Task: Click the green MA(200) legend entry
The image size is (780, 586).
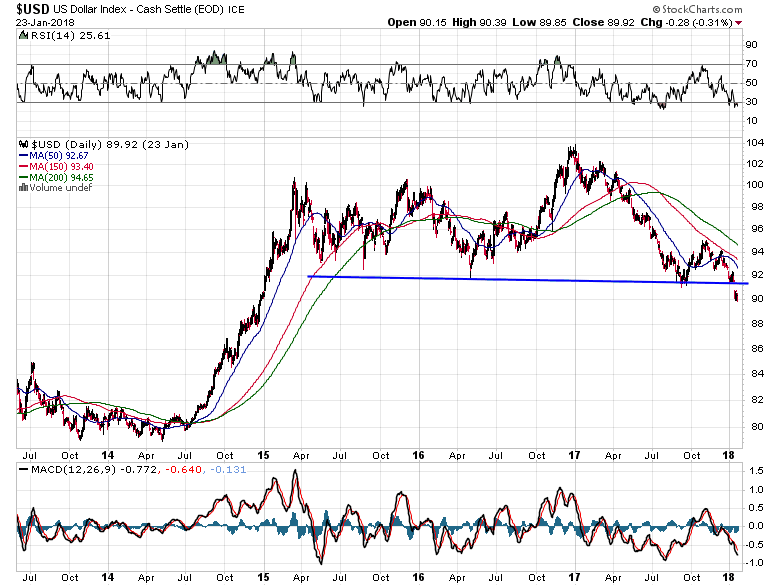Action: coord(56,177)
